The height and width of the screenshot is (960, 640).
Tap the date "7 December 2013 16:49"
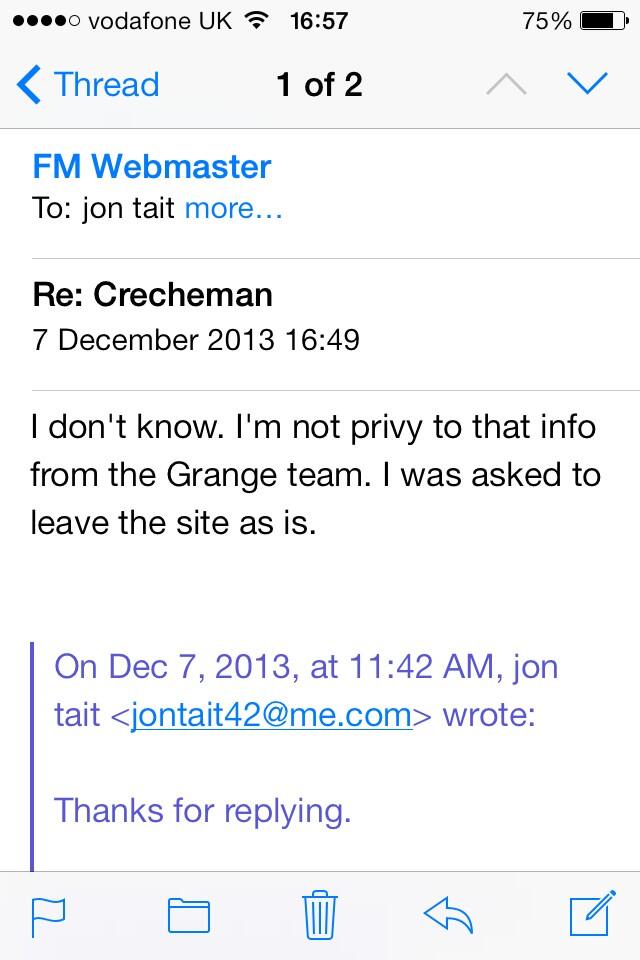pos(195,339)
